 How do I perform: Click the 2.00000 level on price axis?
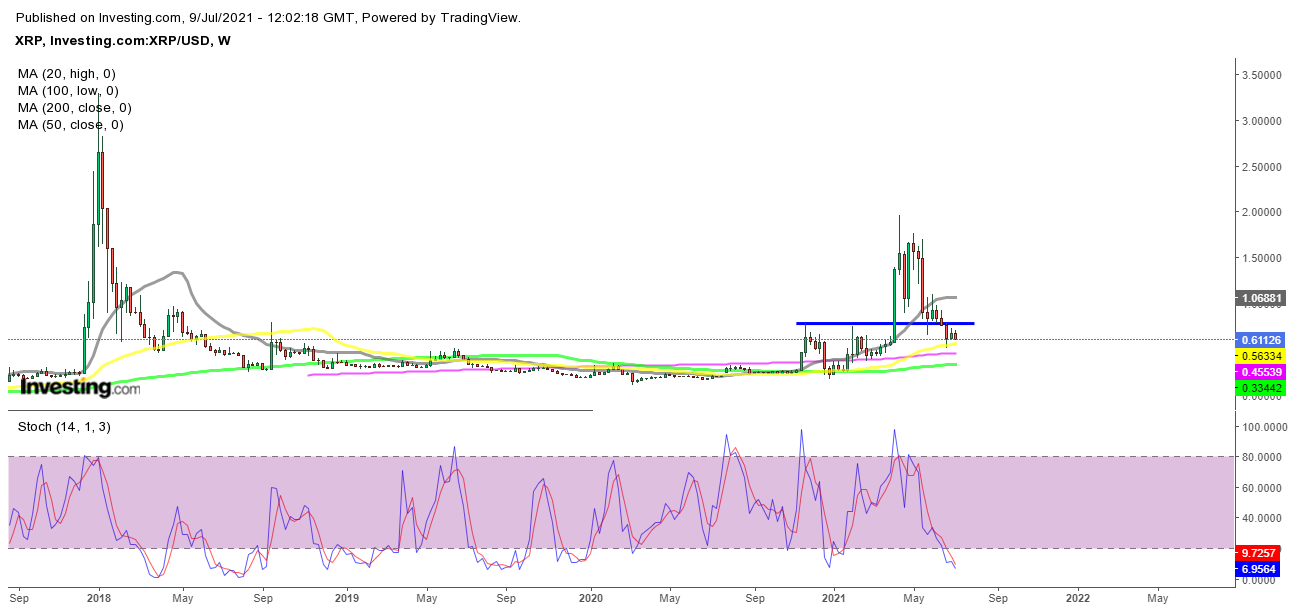click(x=1263, y=212)
